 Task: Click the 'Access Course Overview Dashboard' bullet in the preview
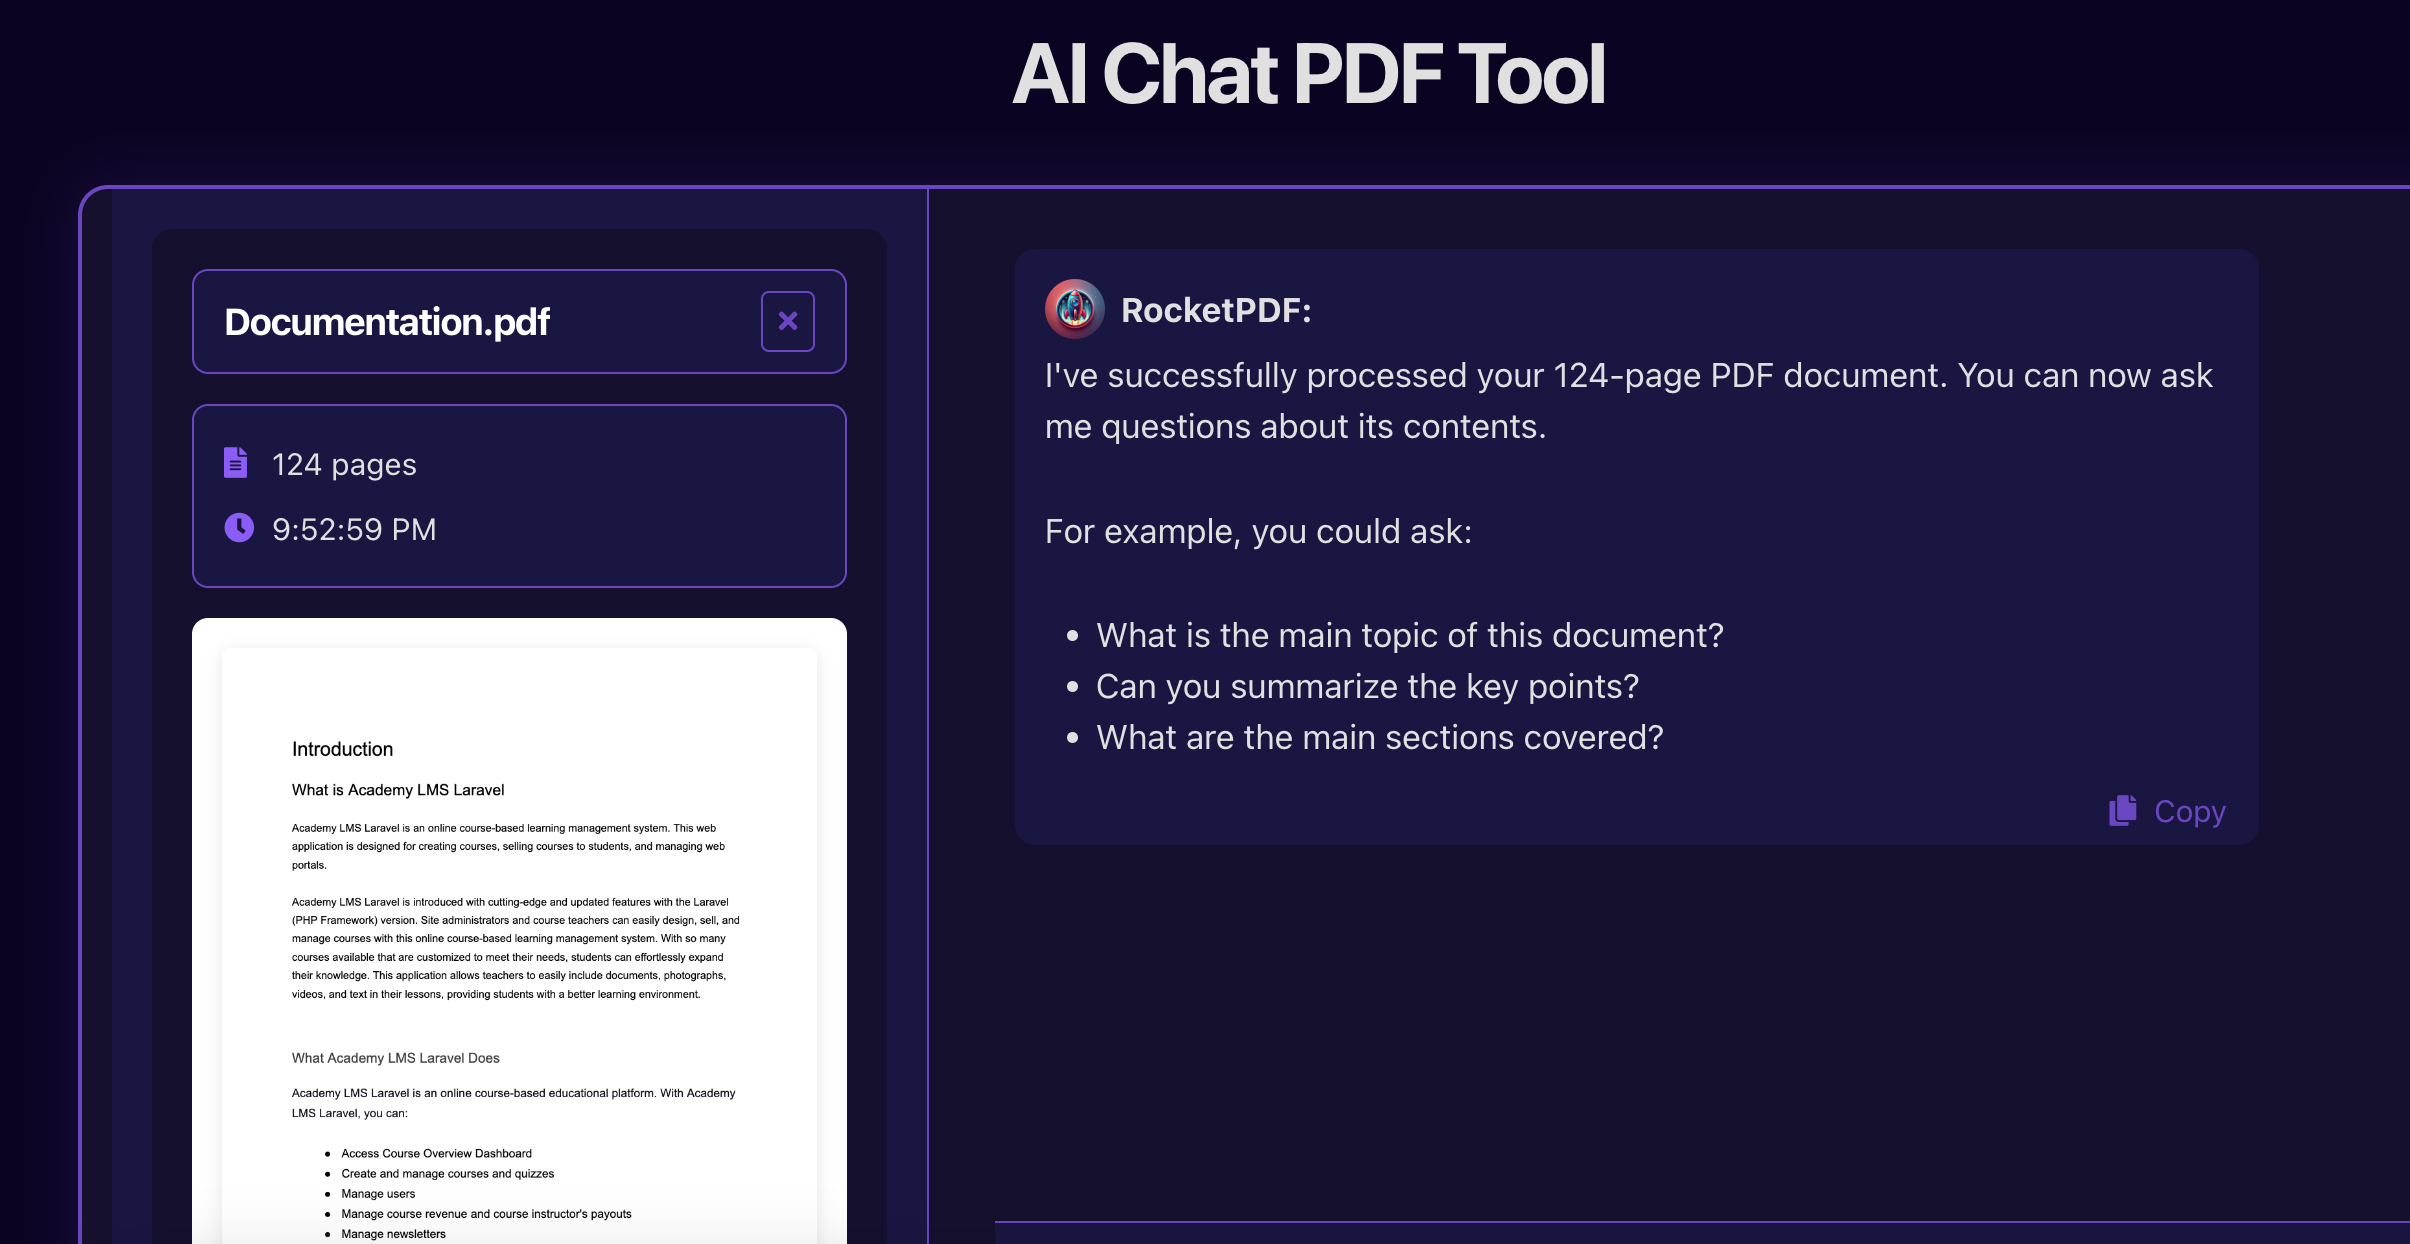[436, 1153]
